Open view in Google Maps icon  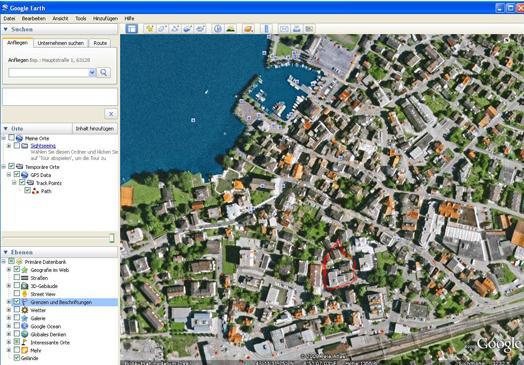pyautogui.click(x=309, y=28)
